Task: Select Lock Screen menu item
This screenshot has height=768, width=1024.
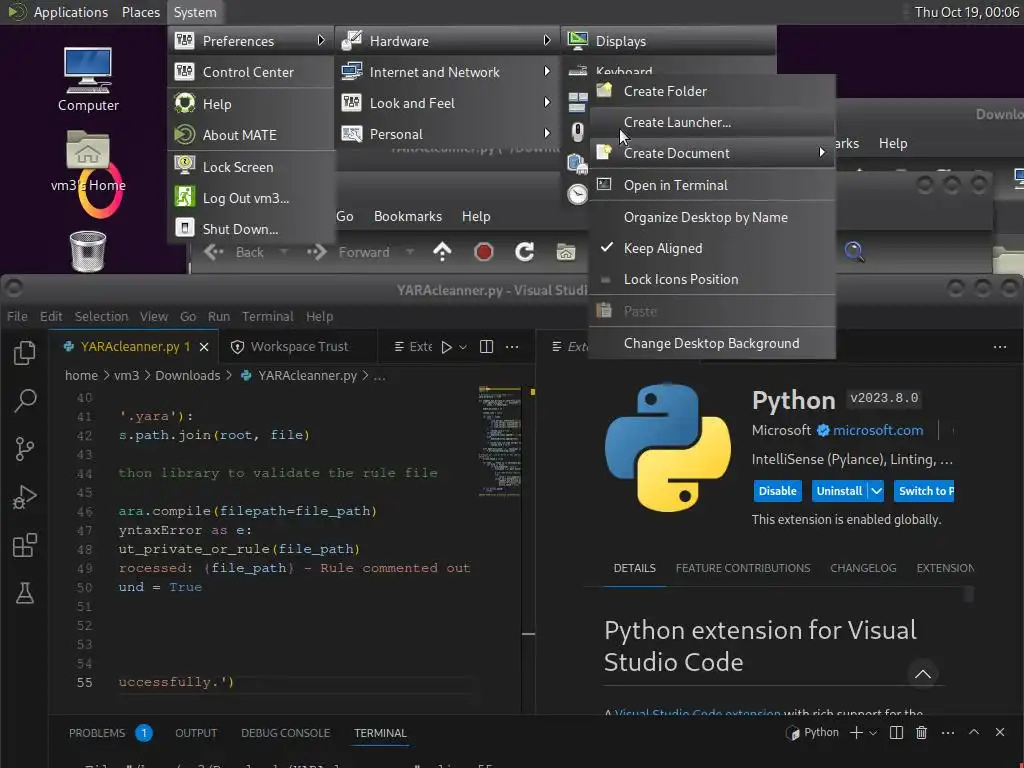Action: click(x=251, y=167)
